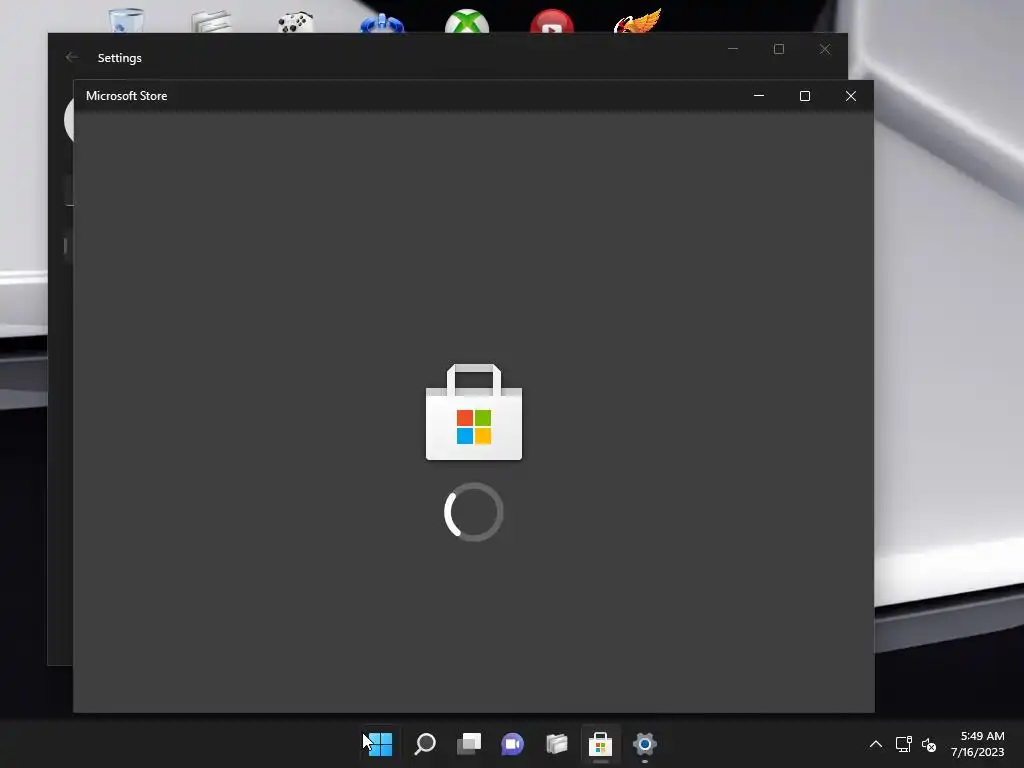This screenshot has height=768, width=1024.
Task: Maximize the Microsoft Store window
Action: tap(805, 96)
